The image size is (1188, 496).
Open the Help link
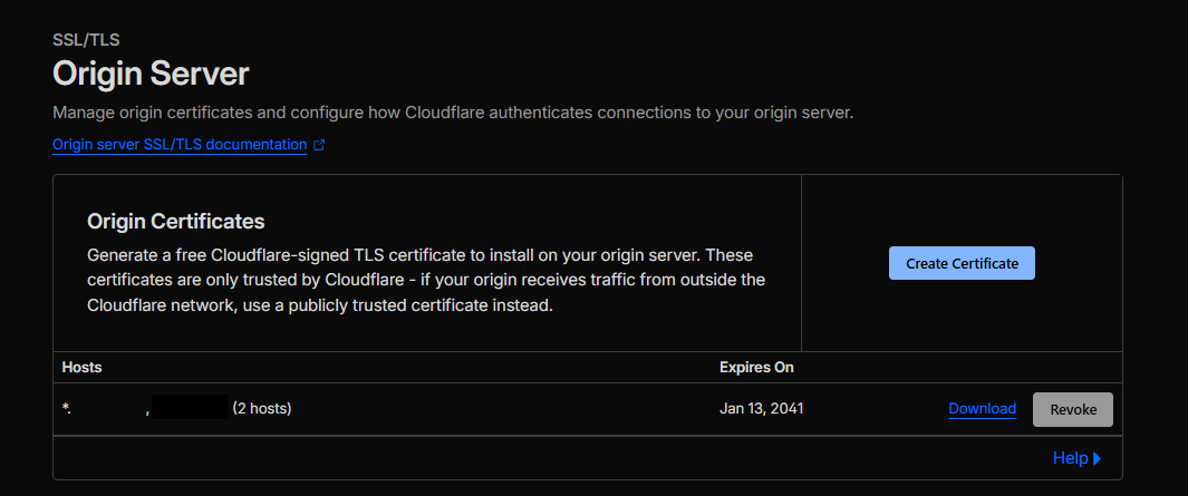[1069, 458]
